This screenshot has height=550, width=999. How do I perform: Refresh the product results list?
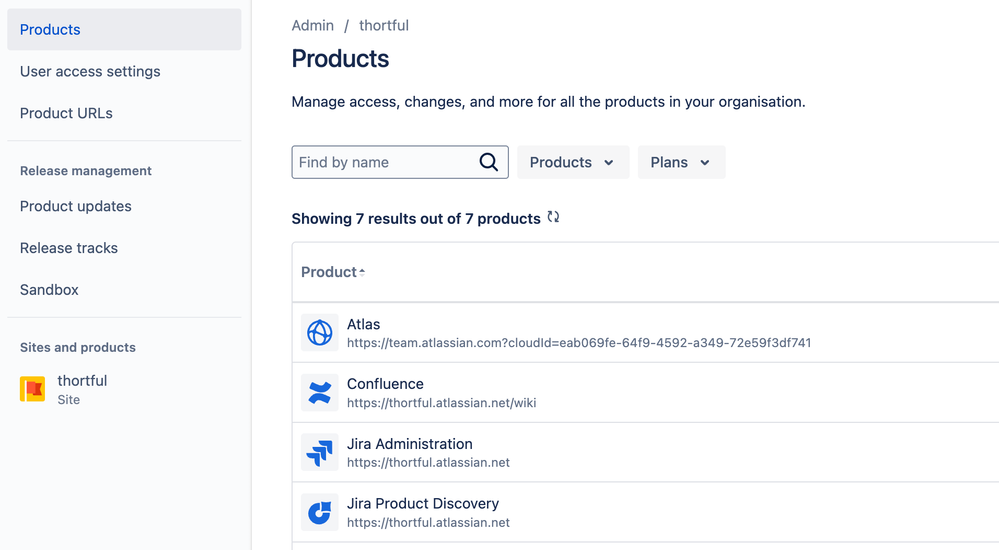[x=553, y=217]
